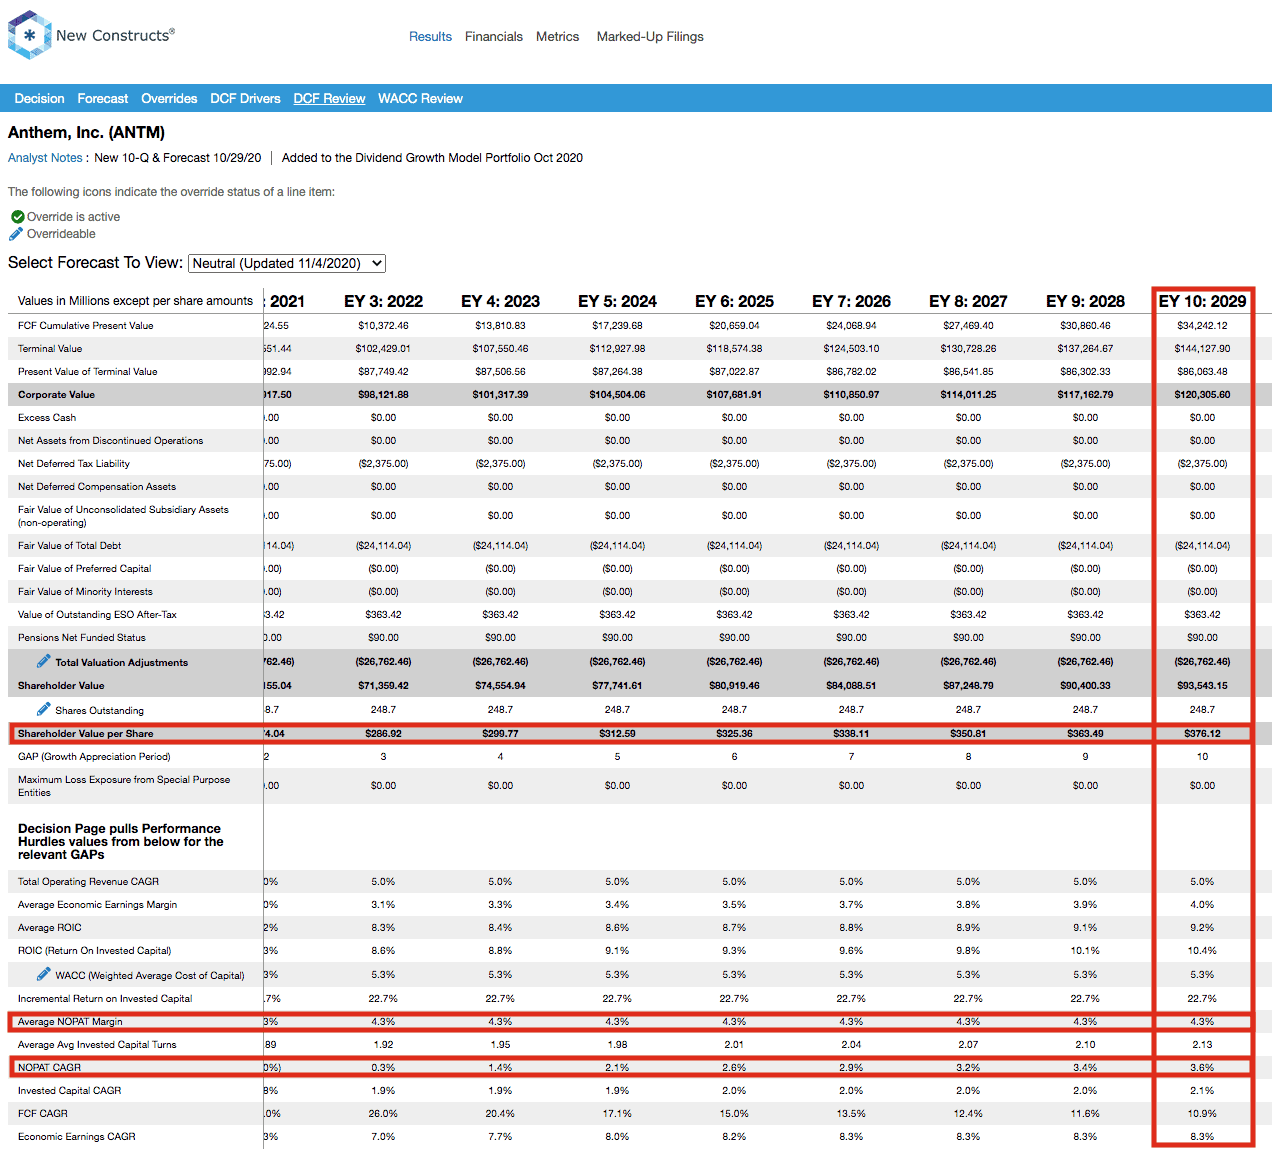The width and height of the screenshot is (1272, 1149).
Task: Go to the Financials menu
Action: 494,37
